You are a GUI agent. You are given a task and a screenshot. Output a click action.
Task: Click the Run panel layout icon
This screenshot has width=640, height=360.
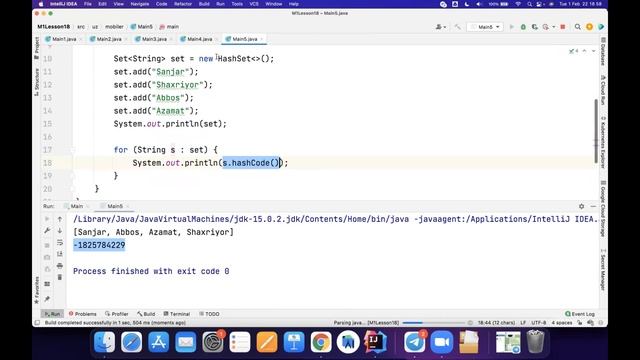(47, 284)
